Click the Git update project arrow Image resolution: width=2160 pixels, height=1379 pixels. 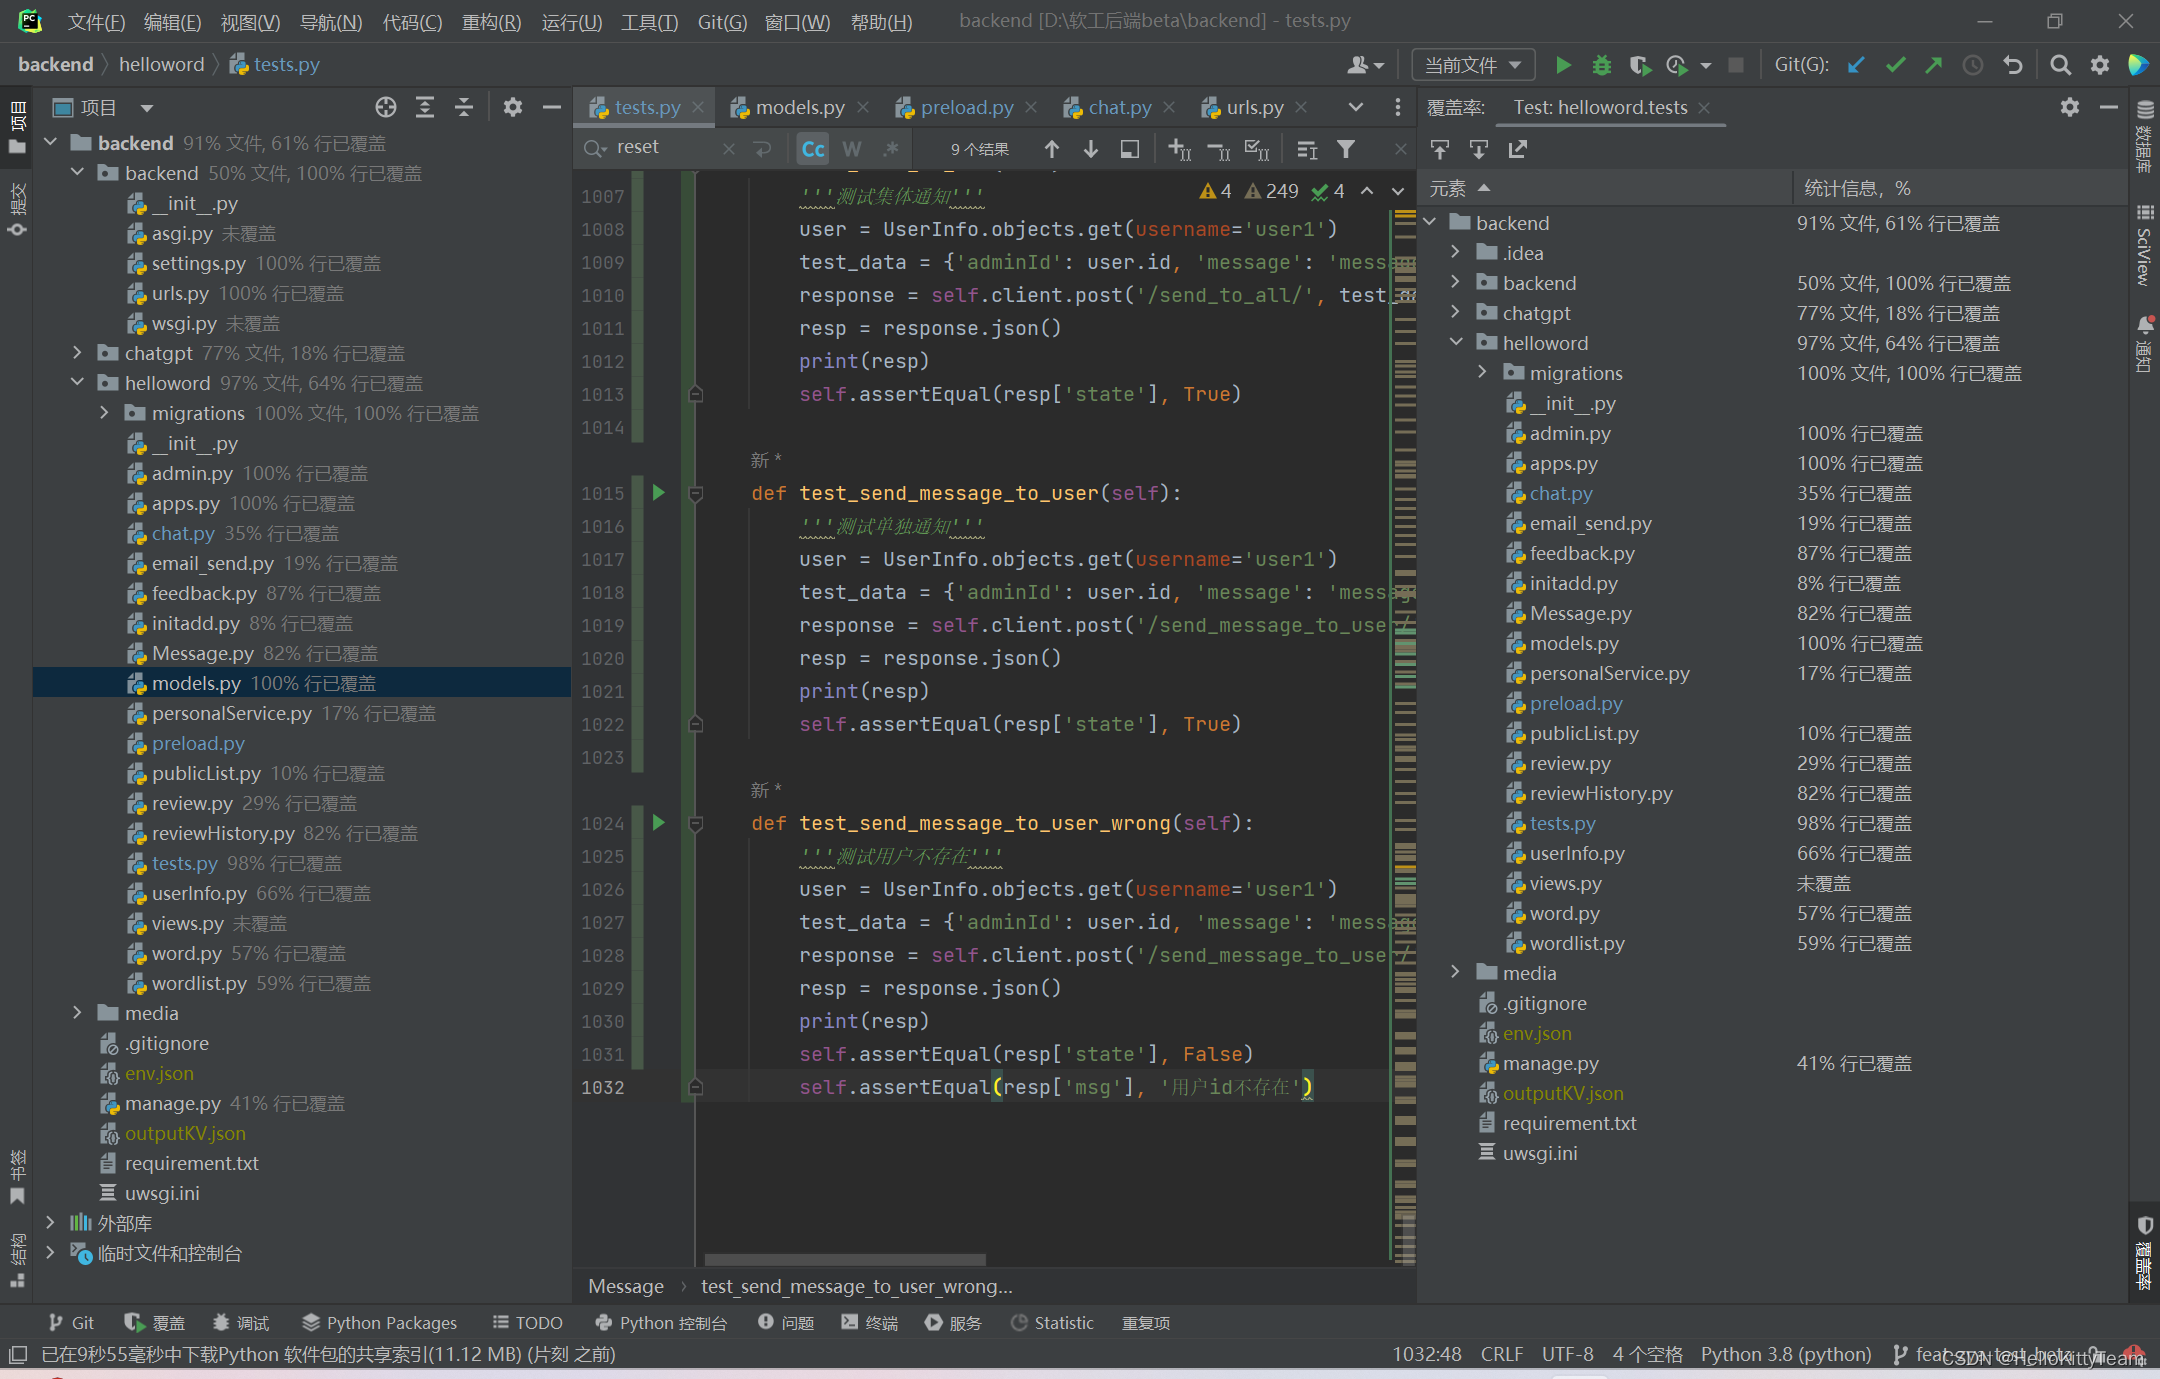click(1856, 65)
